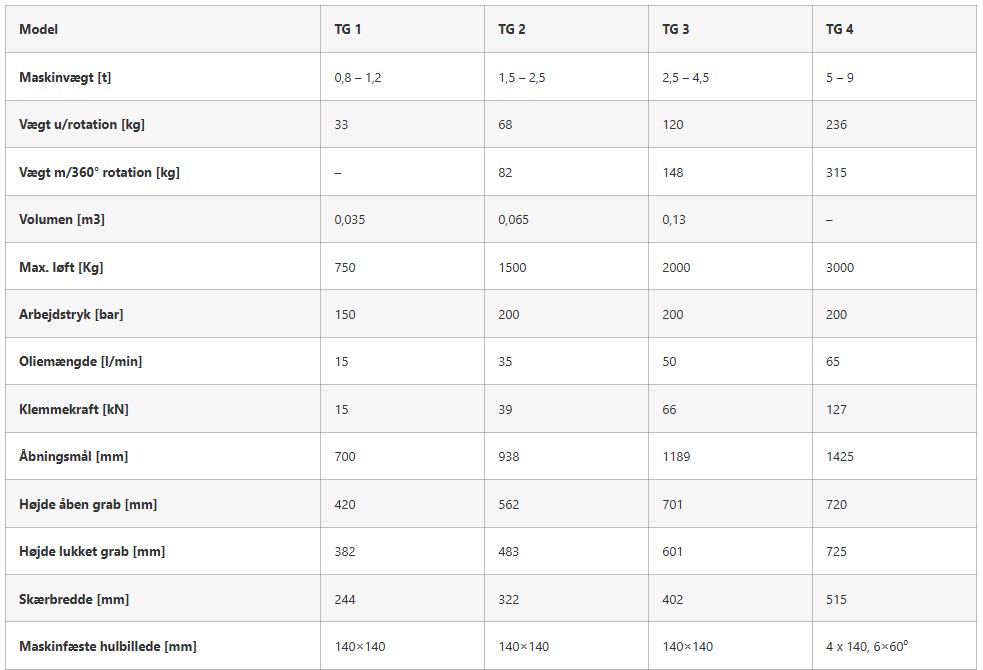Click the Oliemængde value 65 cell
The height and width of the screenshot is (670, 983).
tap(833, 361)
